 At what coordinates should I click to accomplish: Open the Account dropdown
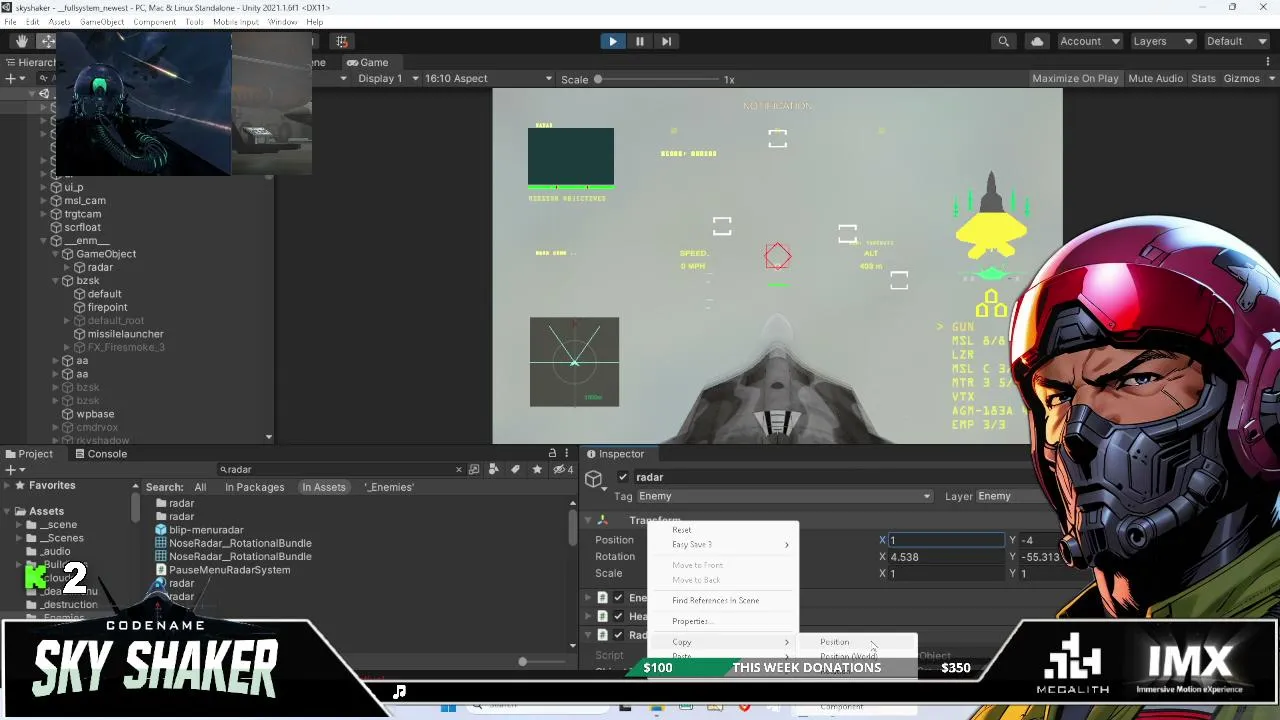[1088, 41]
